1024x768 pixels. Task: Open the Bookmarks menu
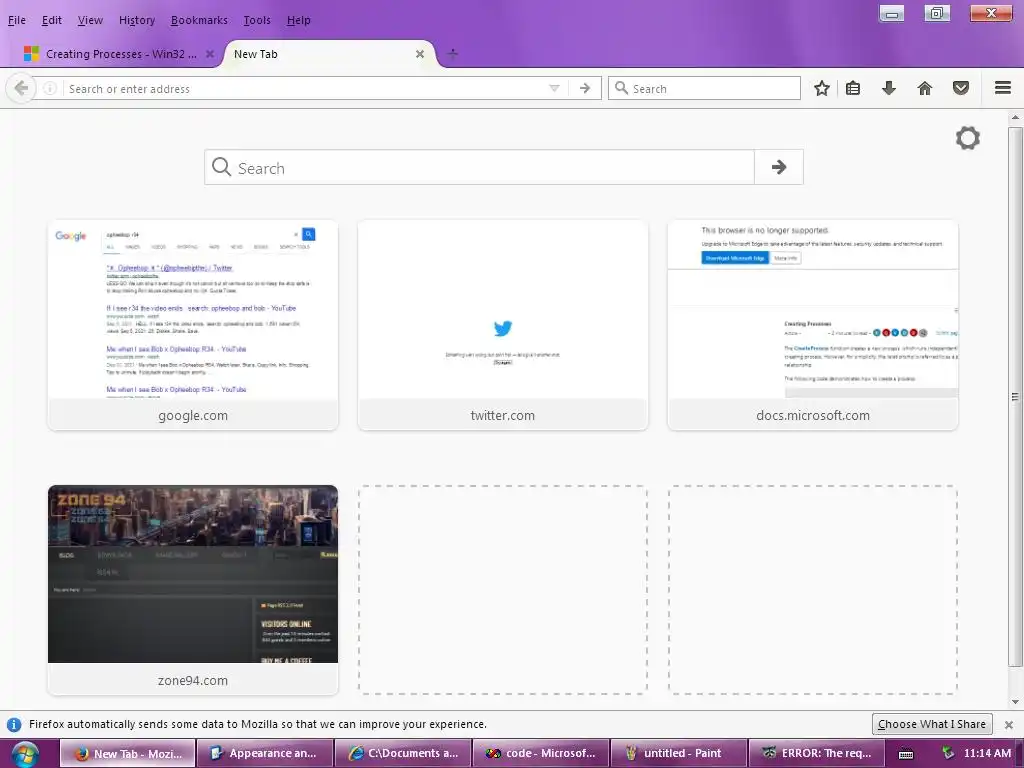click(x=199, y=20)
